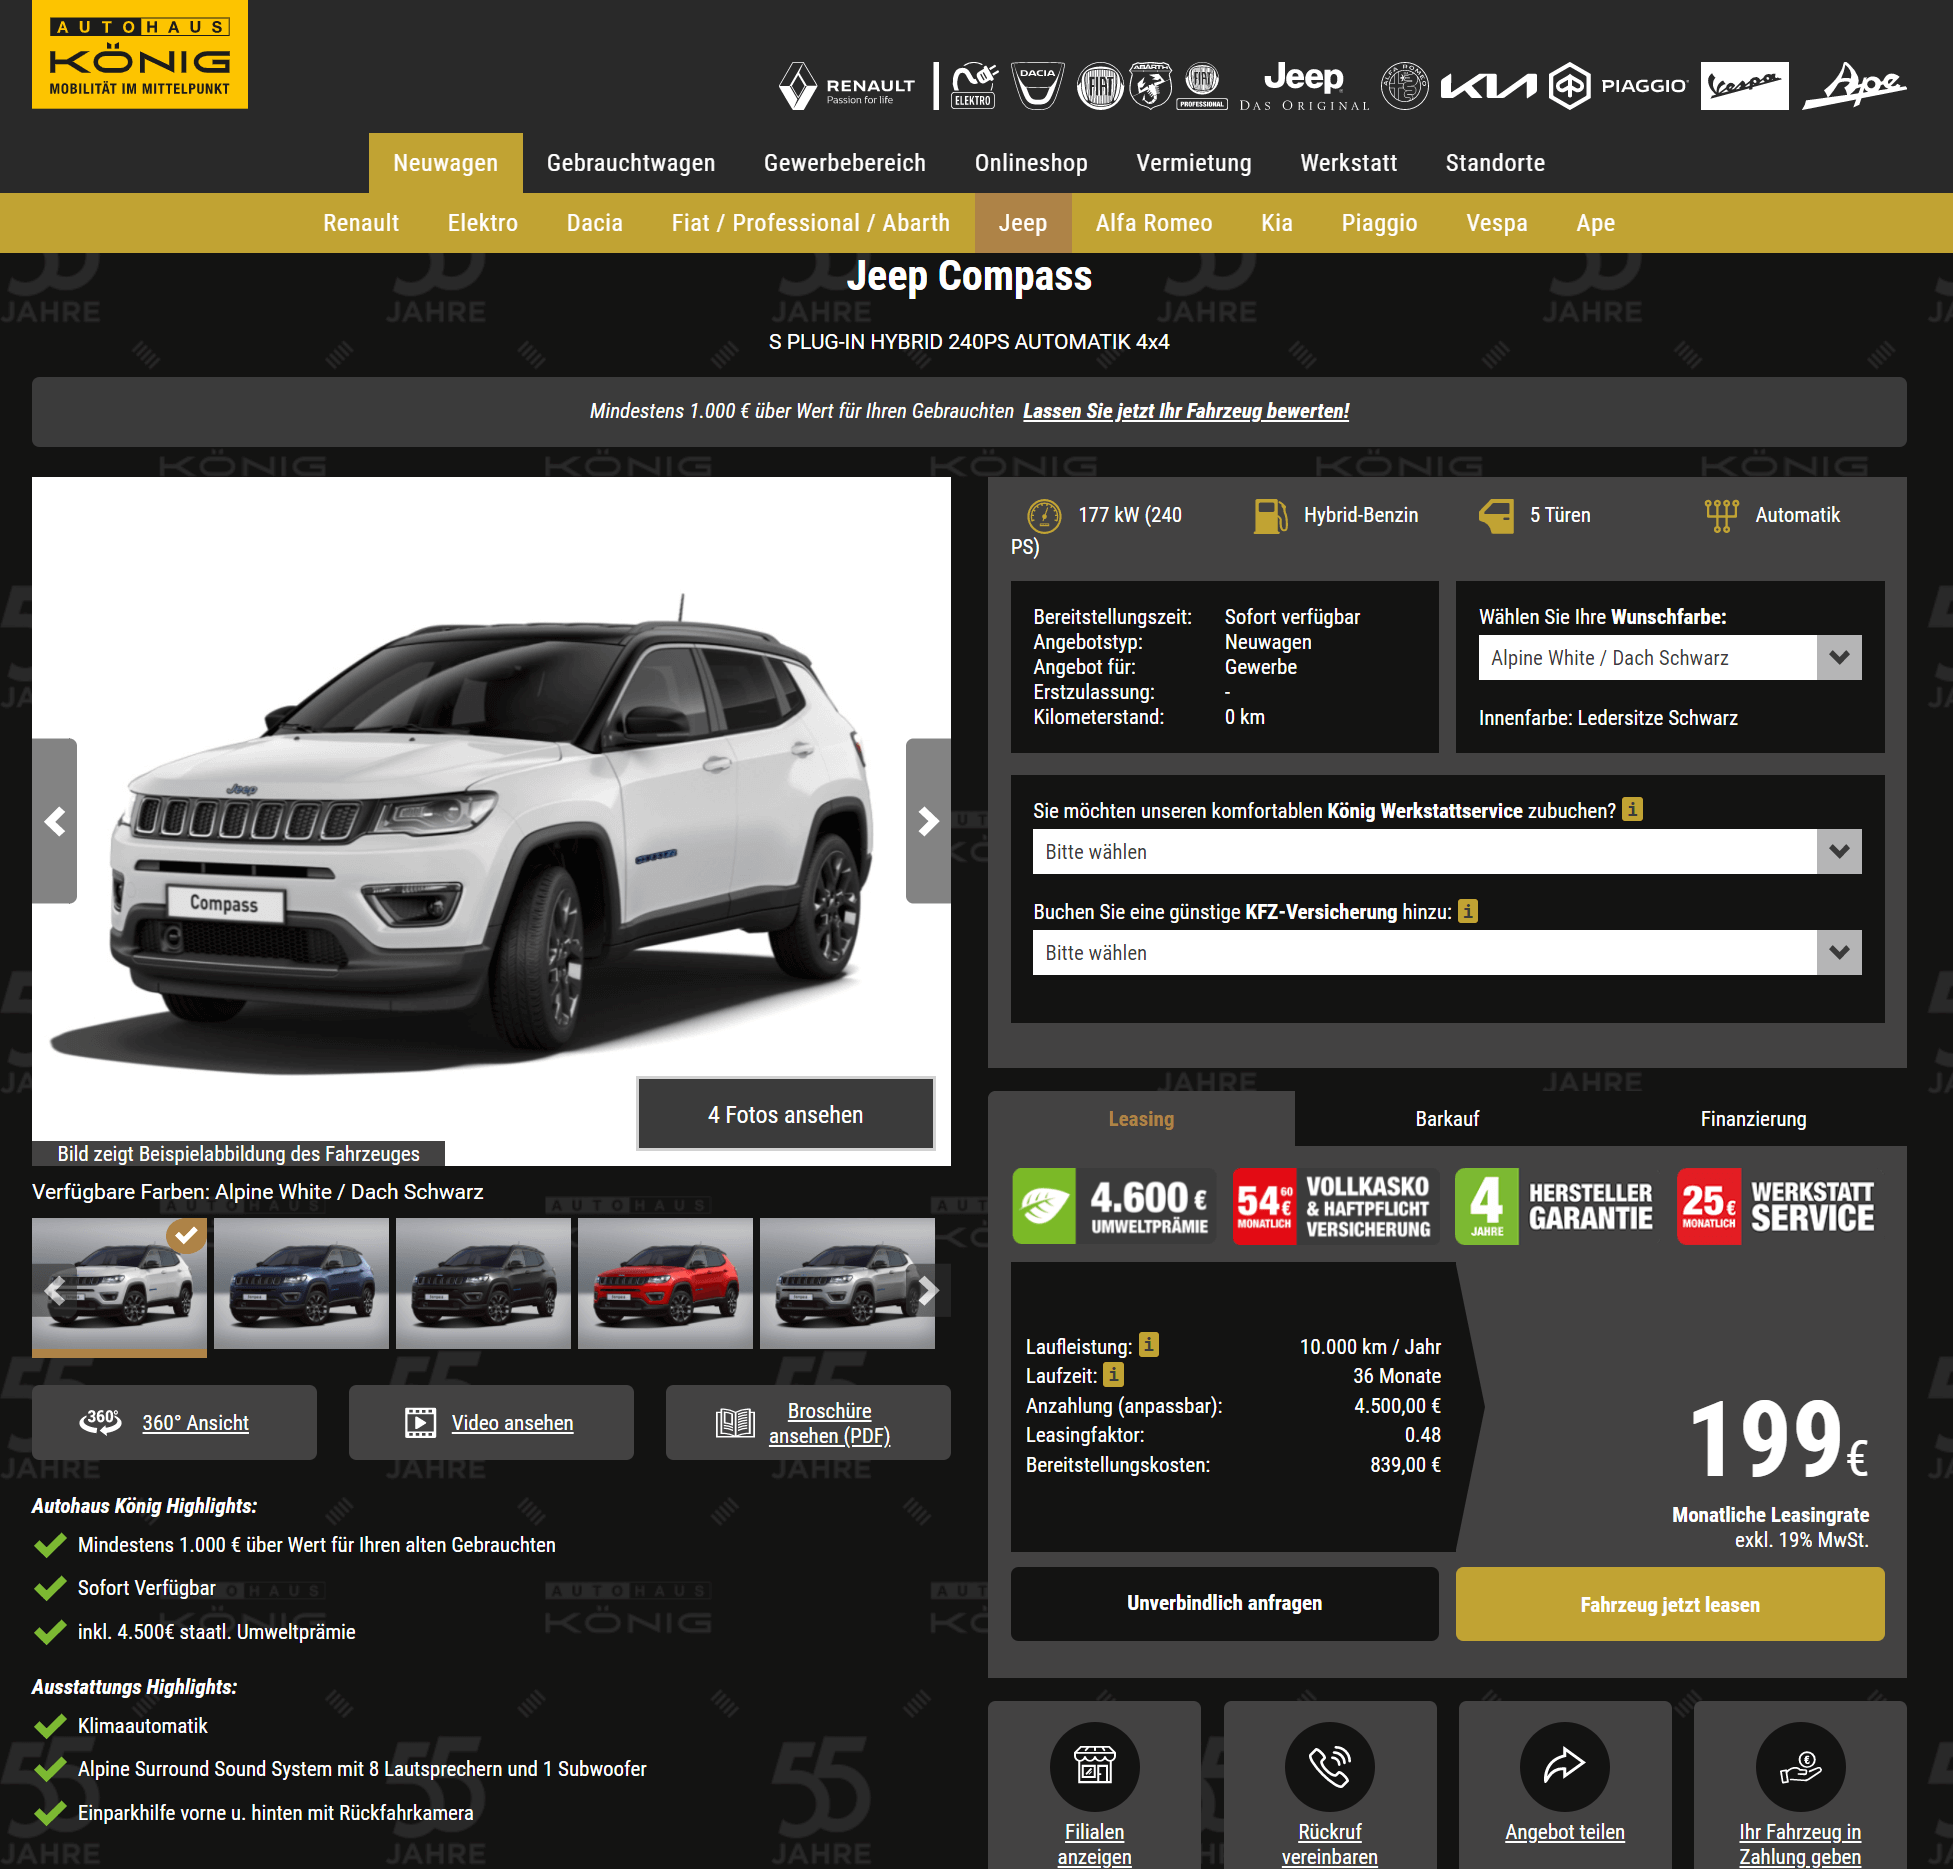Show previous car photo arrow

click(x=55, y=821)
